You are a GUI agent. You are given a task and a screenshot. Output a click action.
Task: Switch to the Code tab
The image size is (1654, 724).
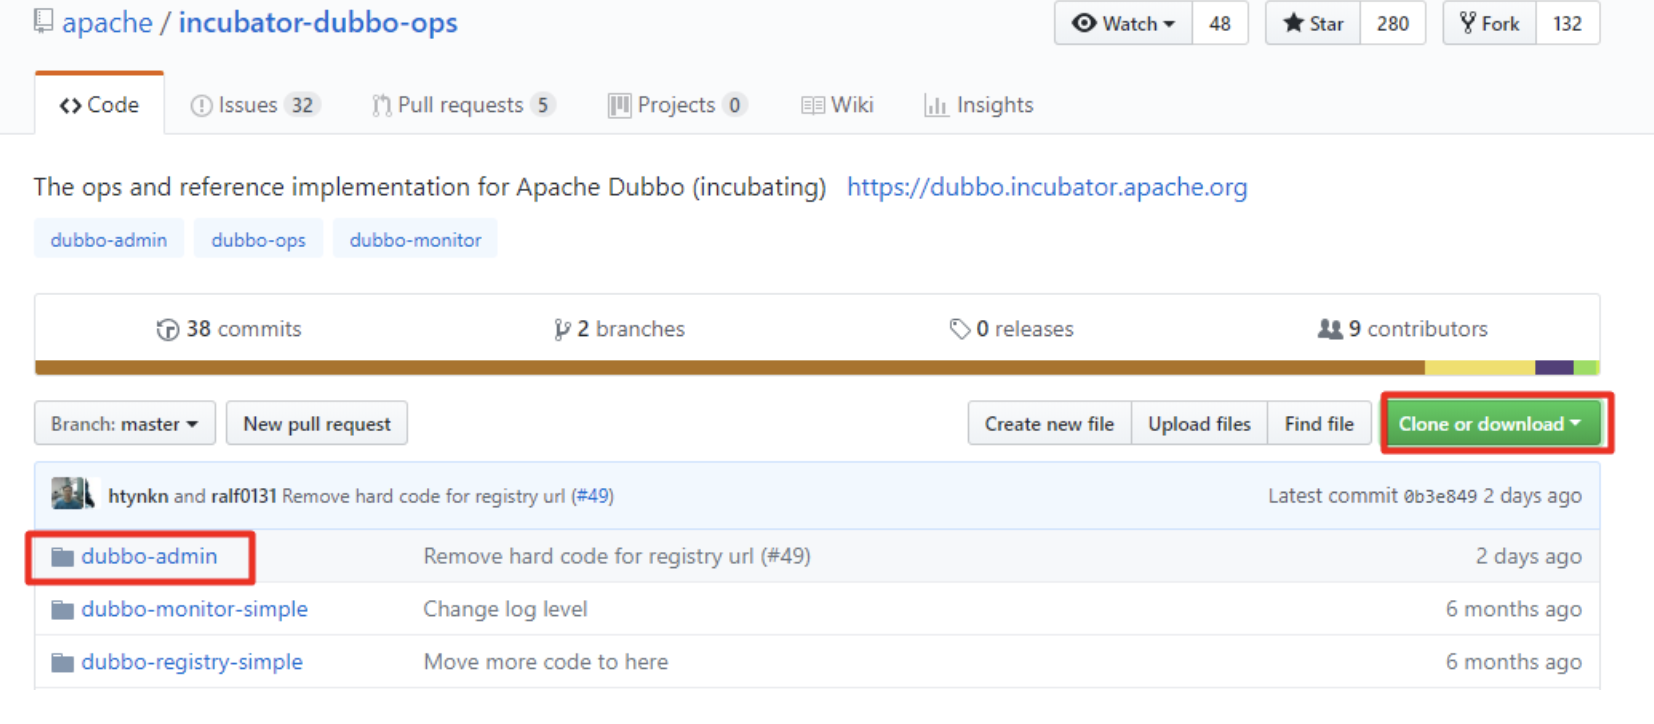click(x=99, y=104)
